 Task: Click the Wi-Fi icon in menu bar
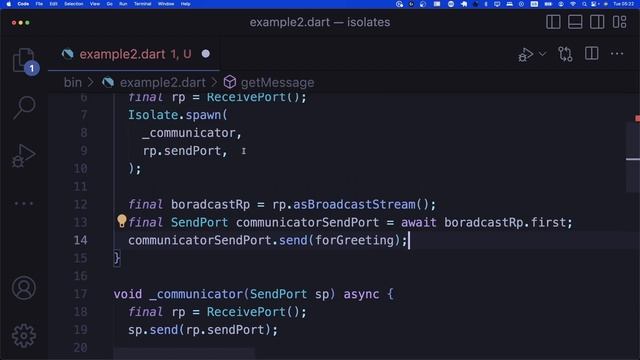click(x=573, y=4)
